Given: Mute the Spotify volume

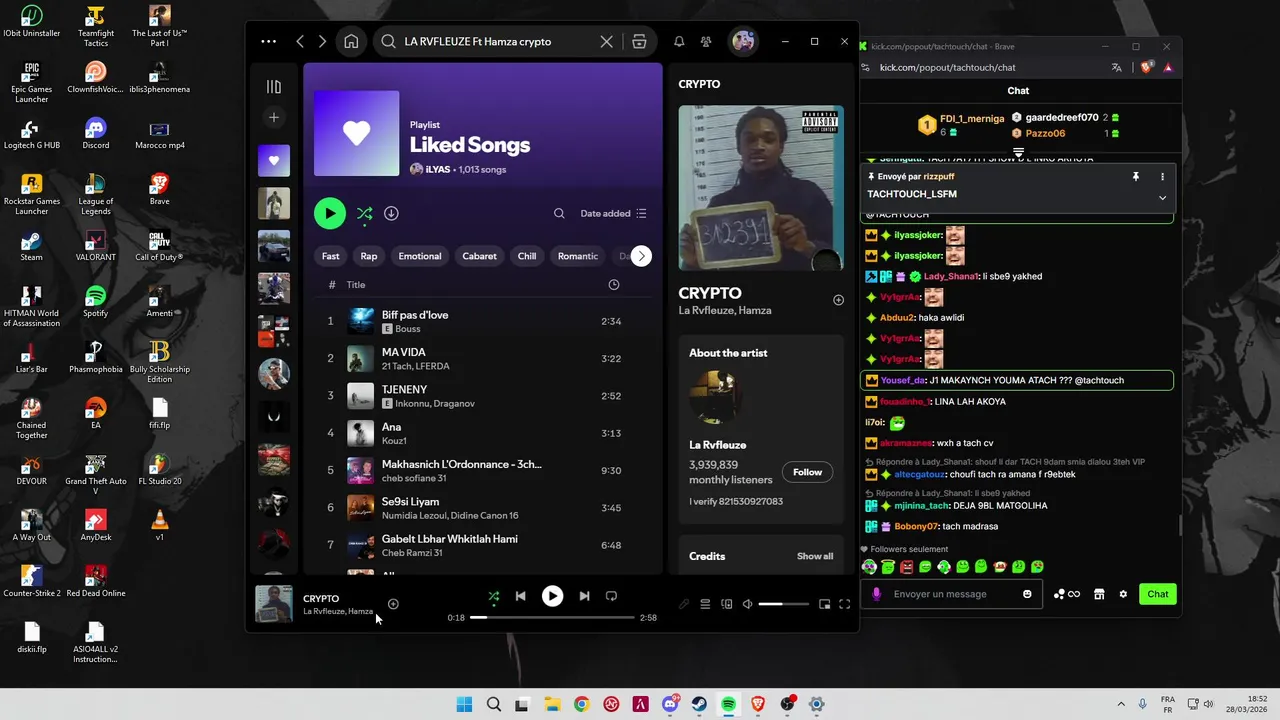Looking at the screenshot, I should 747,604.
